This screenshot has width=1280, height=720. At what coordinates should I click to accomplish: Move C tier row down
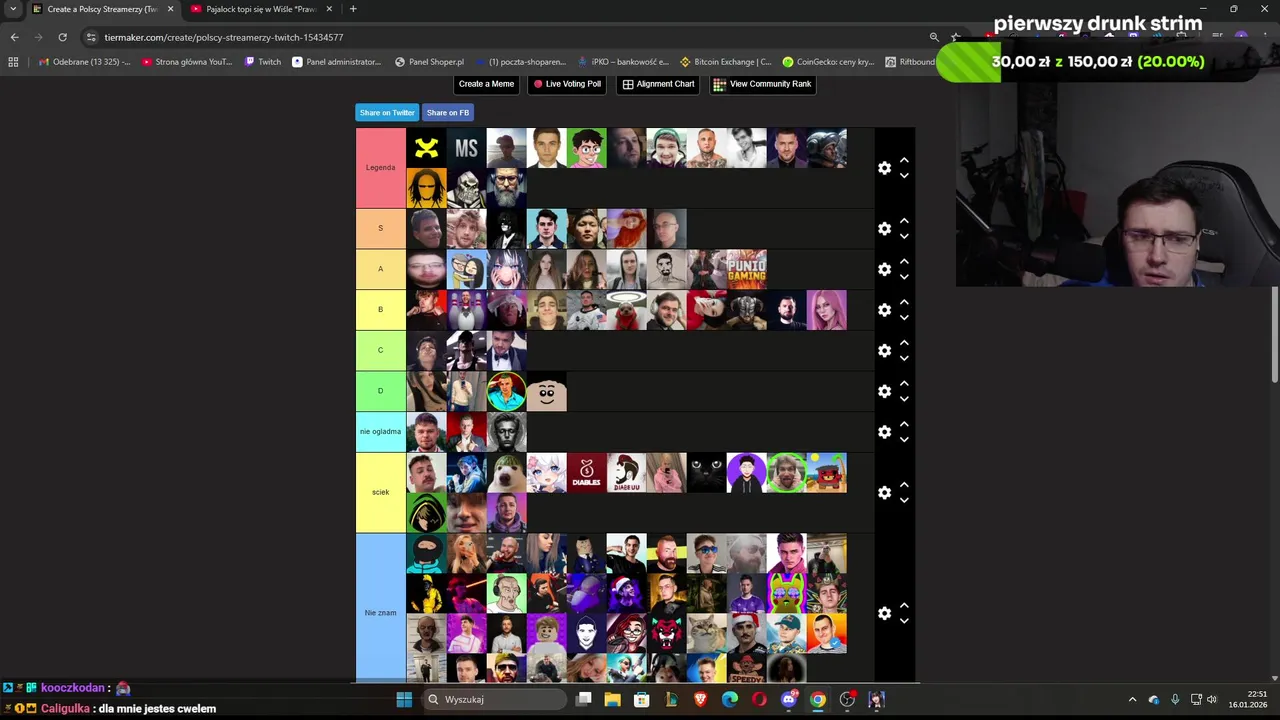coord(904,358)
